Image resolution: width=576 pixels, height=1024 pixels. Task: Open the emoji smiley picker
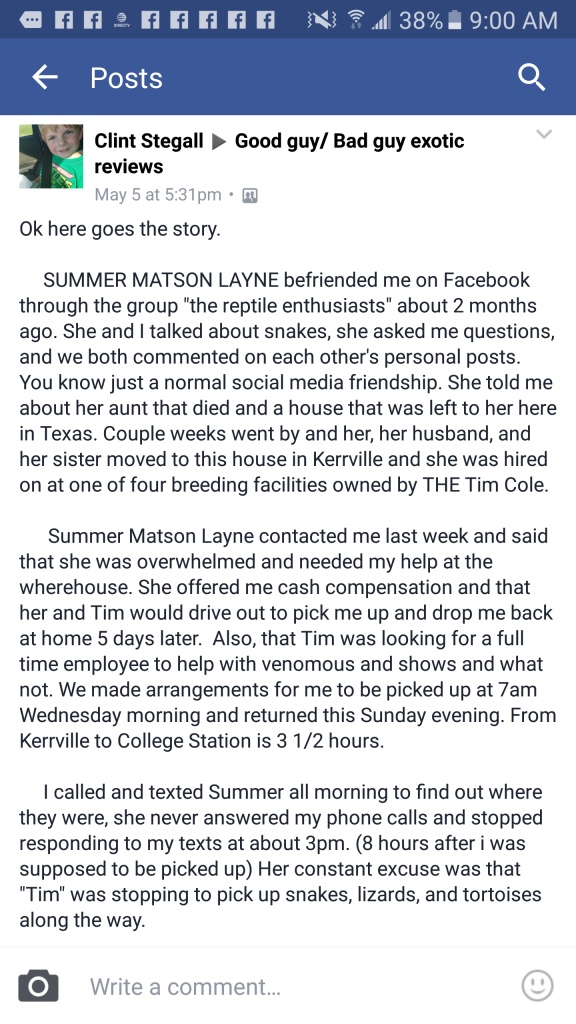tap(537, 985)
